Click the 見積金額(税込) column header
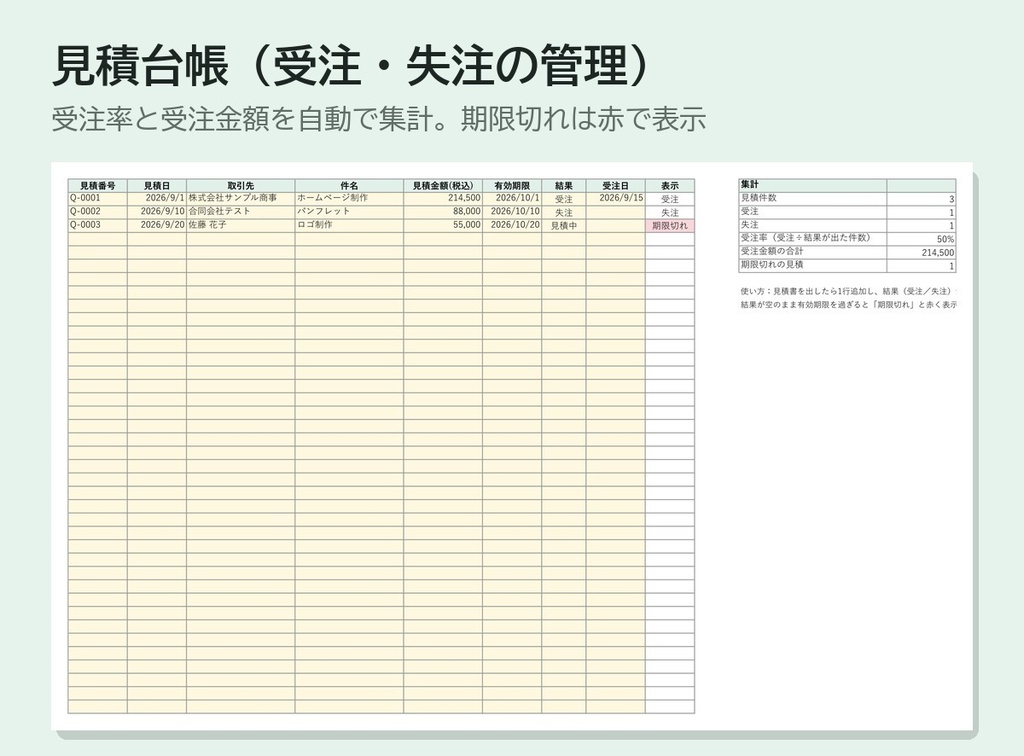This screenshot has height=756, width=1024. pyautogui.click(x=443, y=185)
